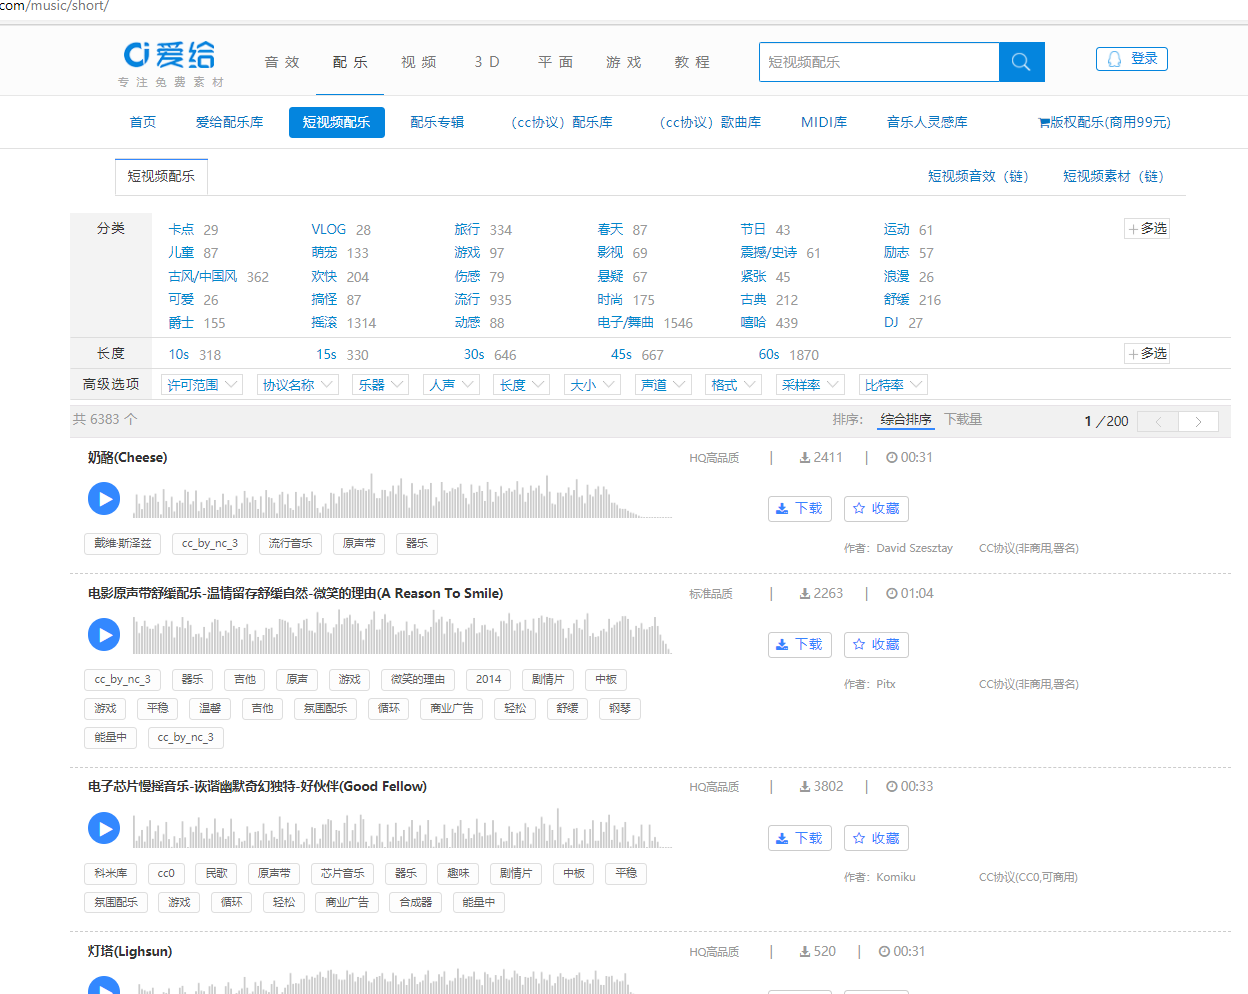The width and height of the screenshot is (1248, 994).
Task: Click the magnifier search button
Action: tap(1021, 62)
